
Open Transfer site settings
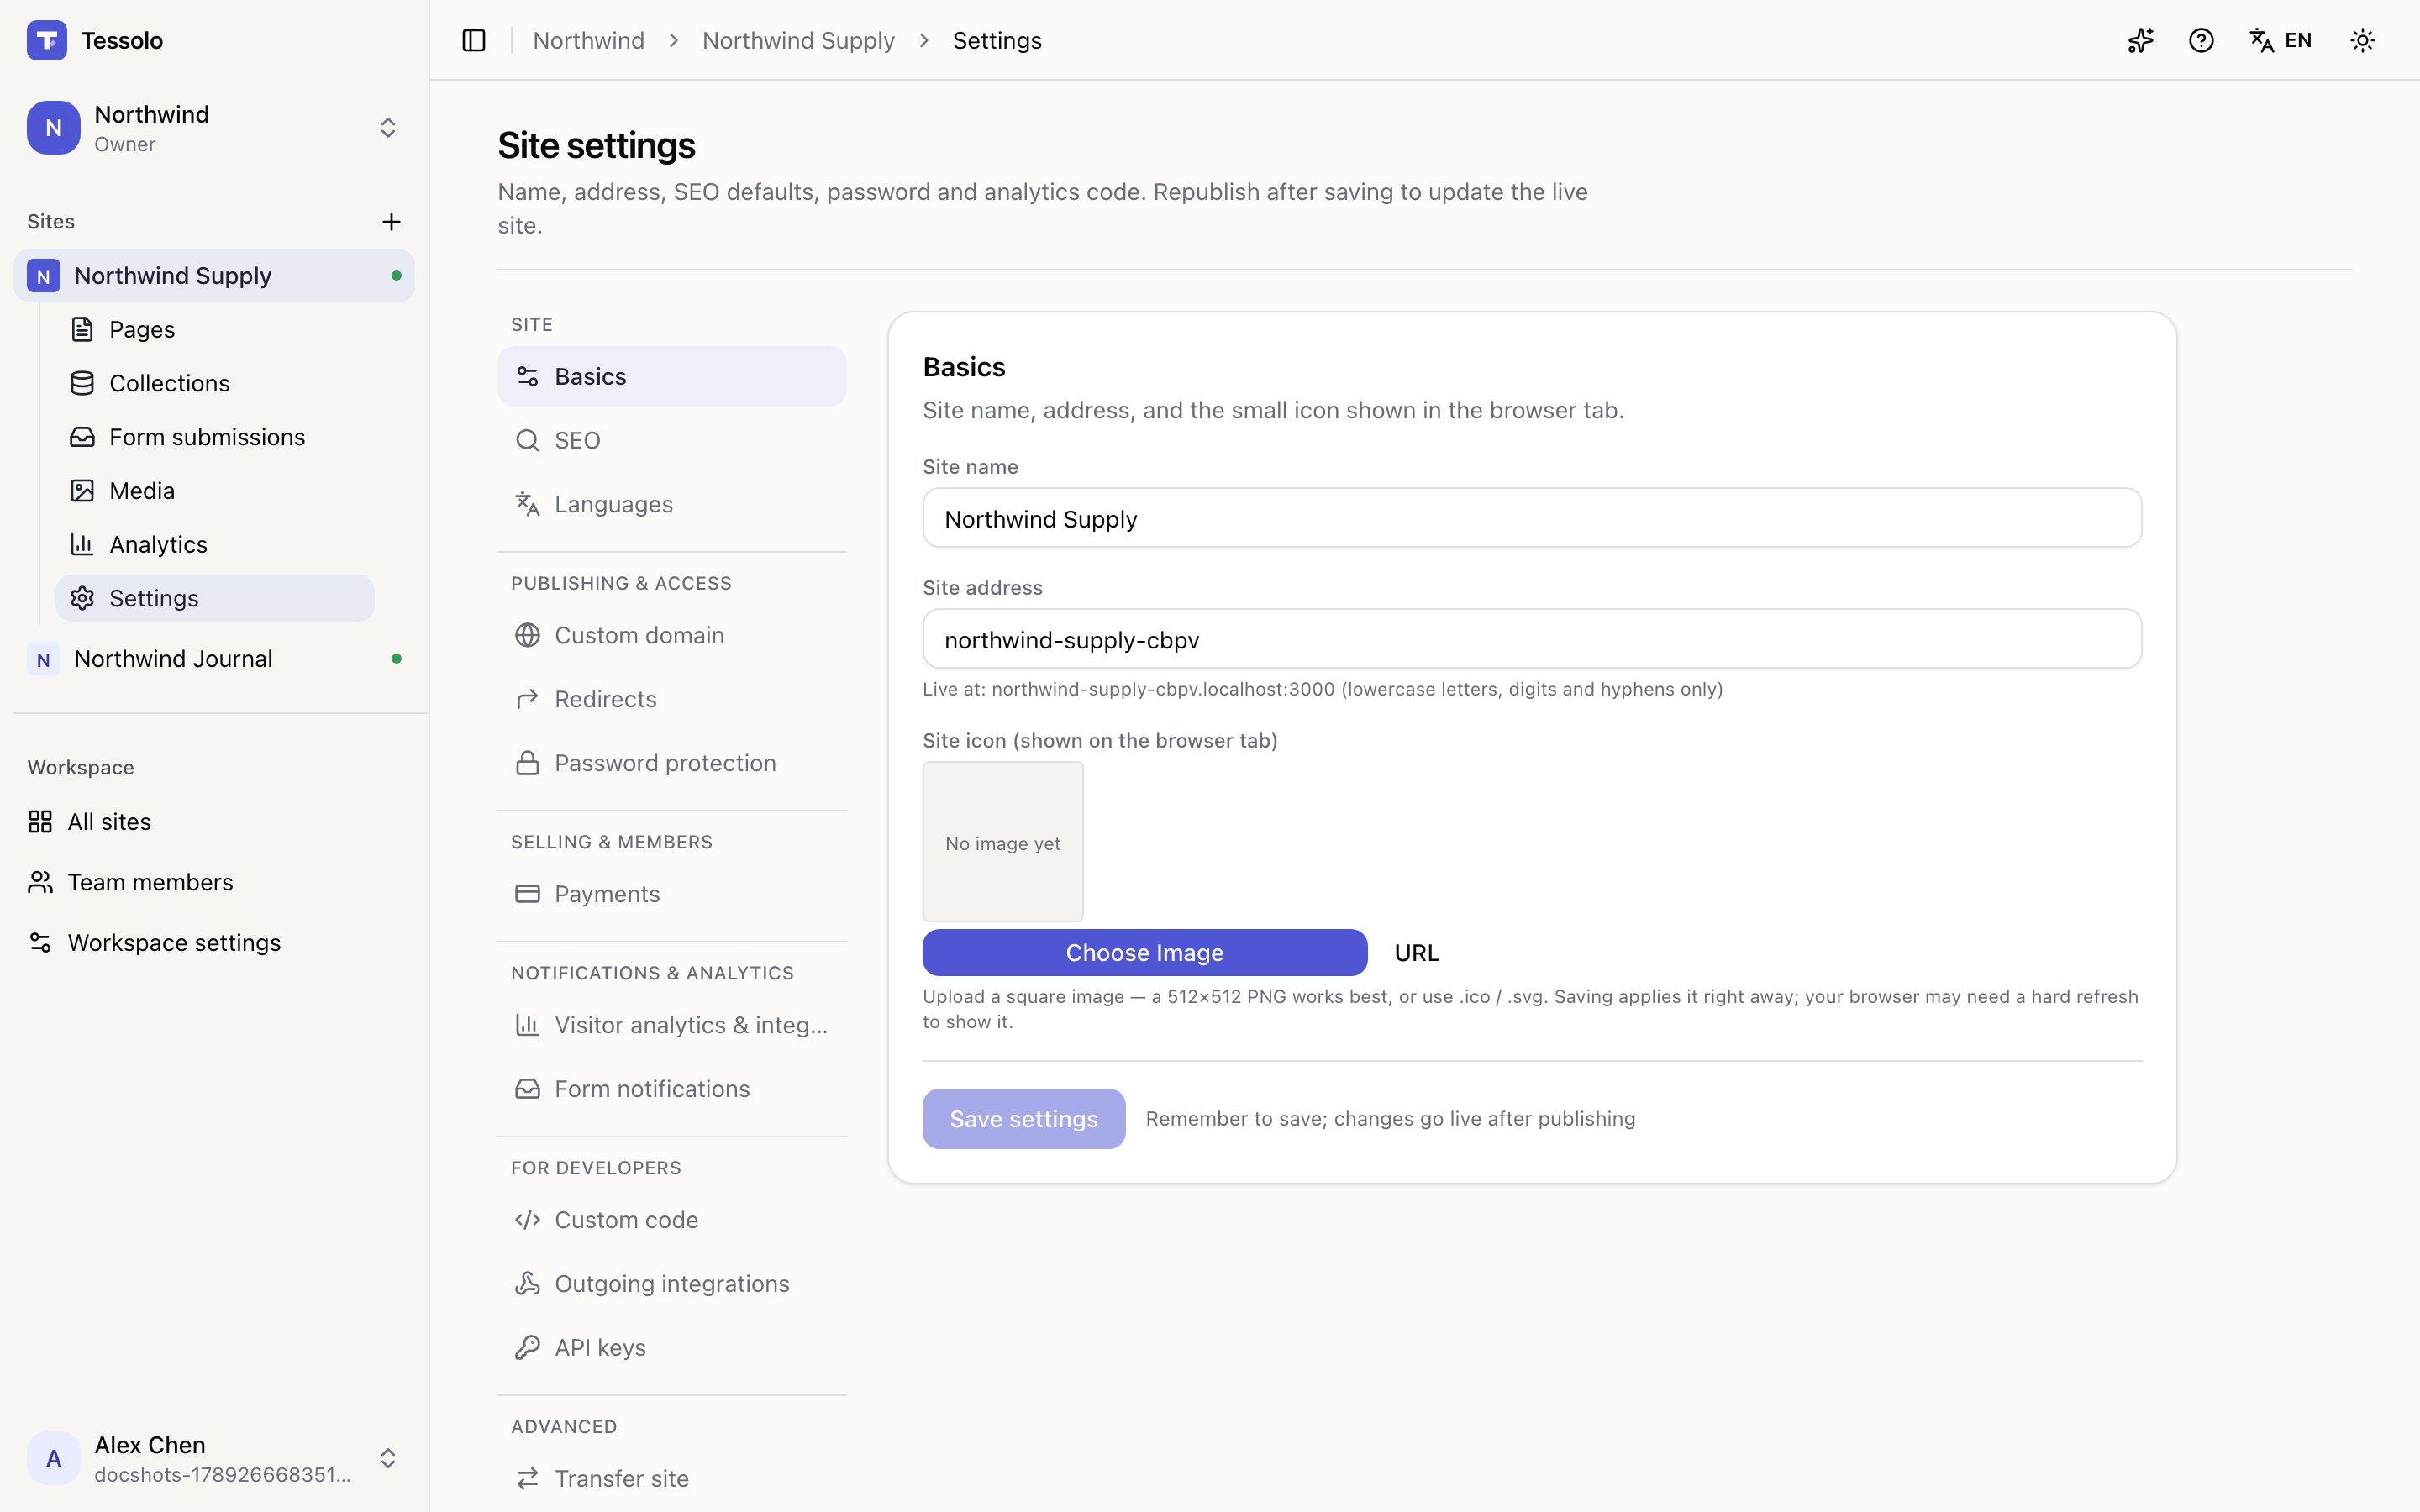pyautogui.click(x=672, y=1478)
